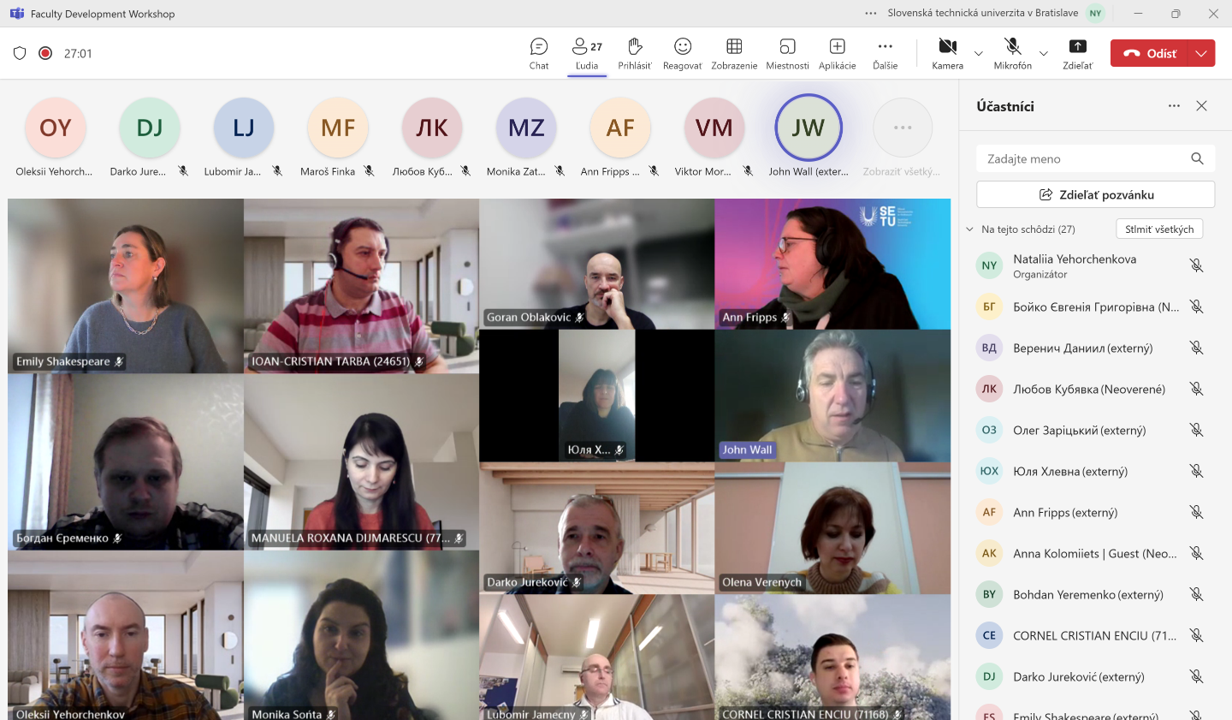Viewport: 1232px width, 720px height.
Task: Open Miestnosti breakout rooms
Action: [x=787, y=53]
